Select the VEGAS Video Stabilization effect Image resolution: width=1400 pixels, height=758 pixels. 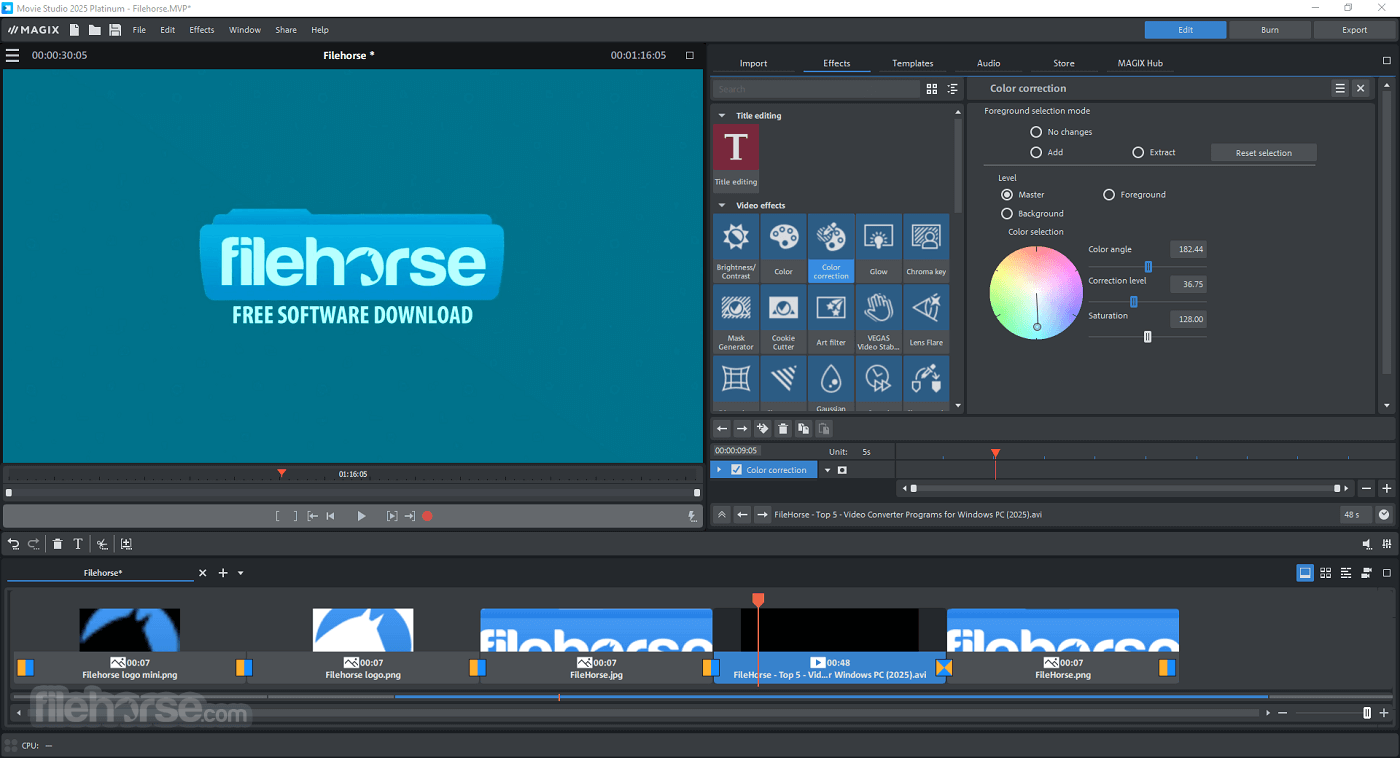coord(878,319)
